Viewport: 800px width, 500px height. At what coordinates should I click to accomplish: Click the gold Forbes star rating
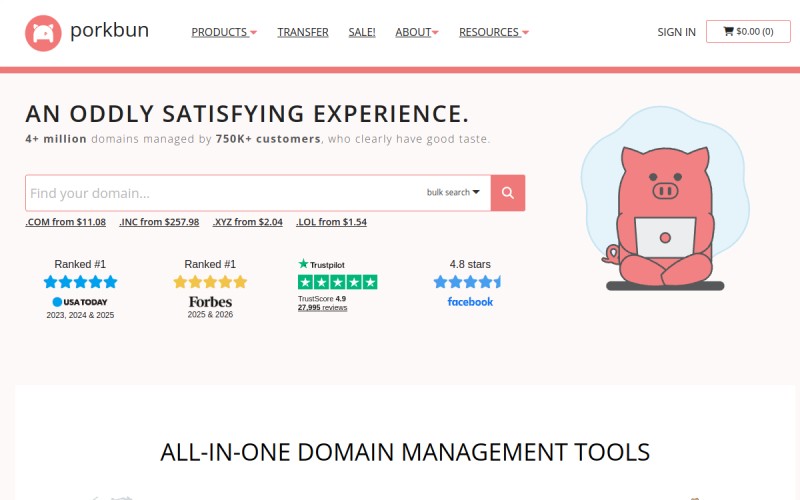pyautogui.click(x=210, y=282)
